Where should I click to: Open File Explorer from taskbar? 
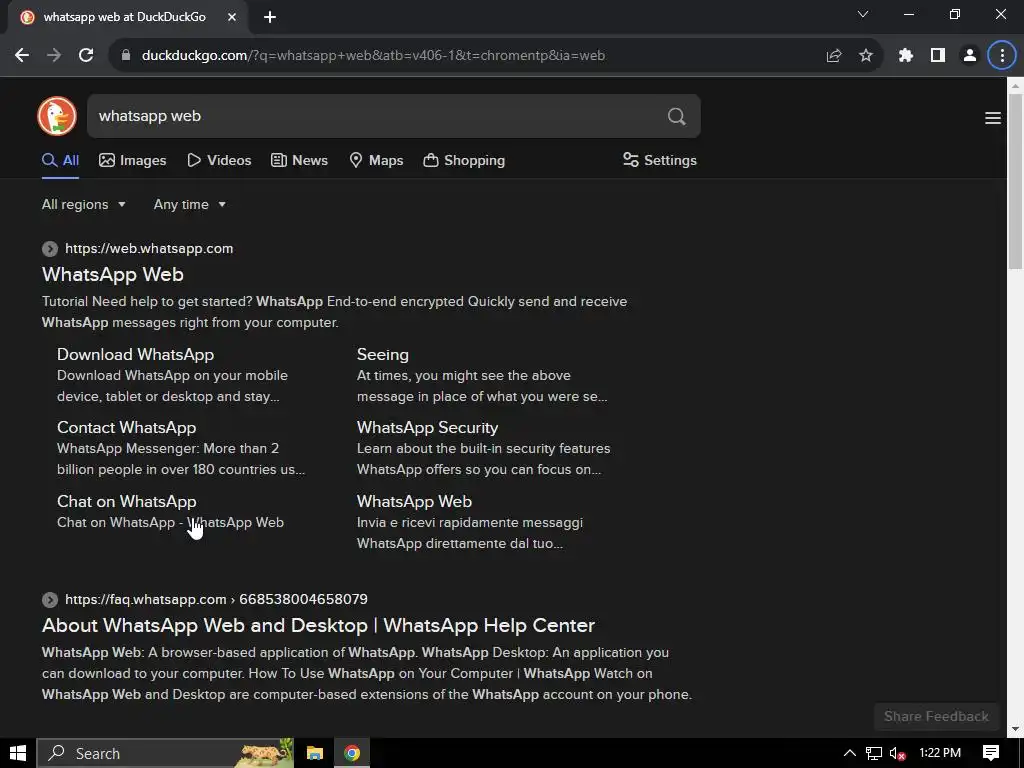[x=315, y=753]
